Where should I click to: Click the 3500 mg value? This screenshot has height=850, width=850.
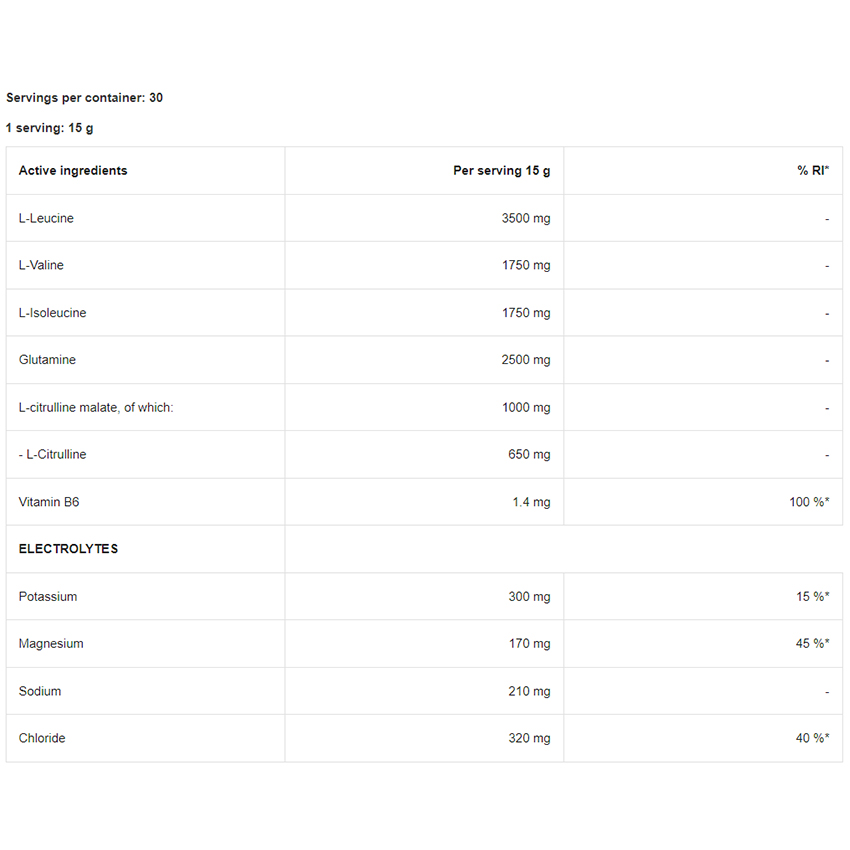click(x=525, y=218)
